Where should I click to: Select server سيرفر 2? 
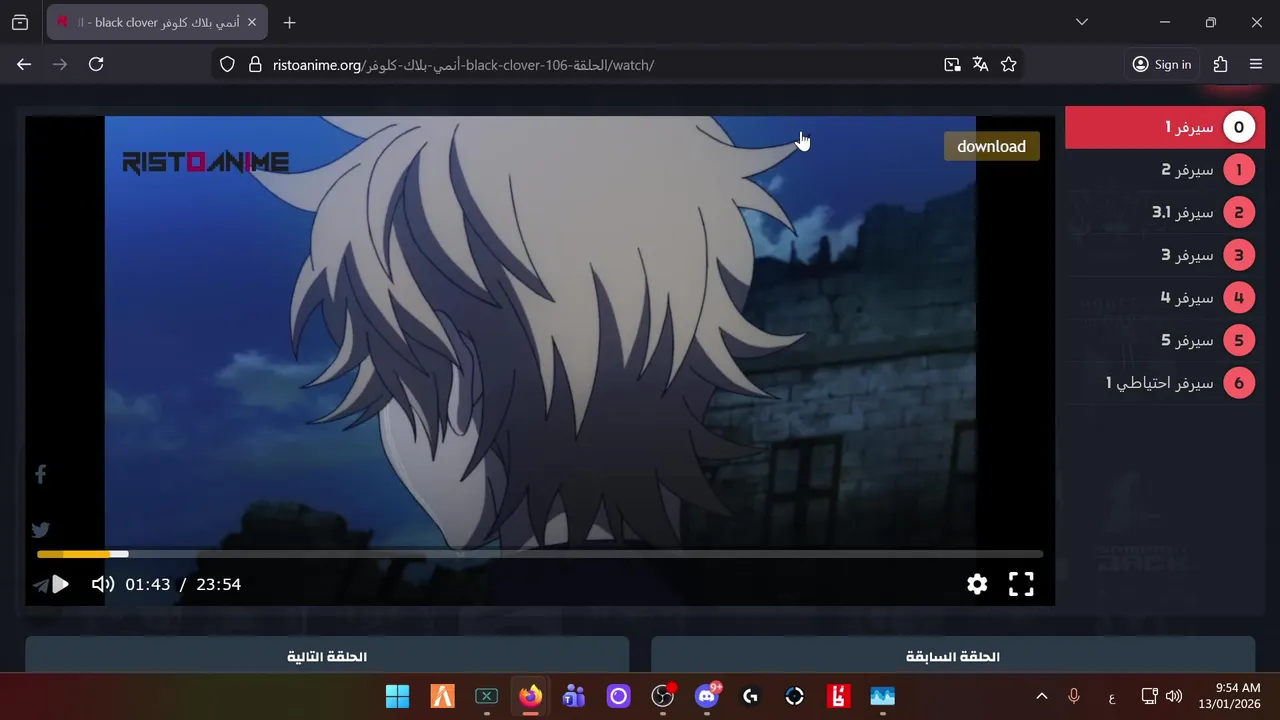1165,170
